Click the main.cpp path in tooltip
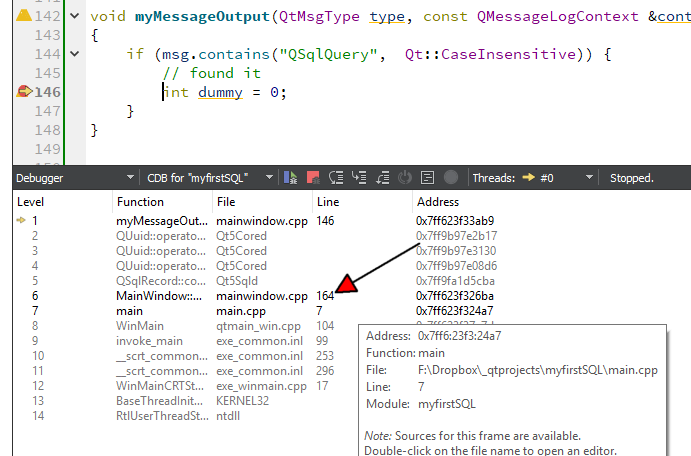The height and width of the screenshot is (456, 691). 538,370
